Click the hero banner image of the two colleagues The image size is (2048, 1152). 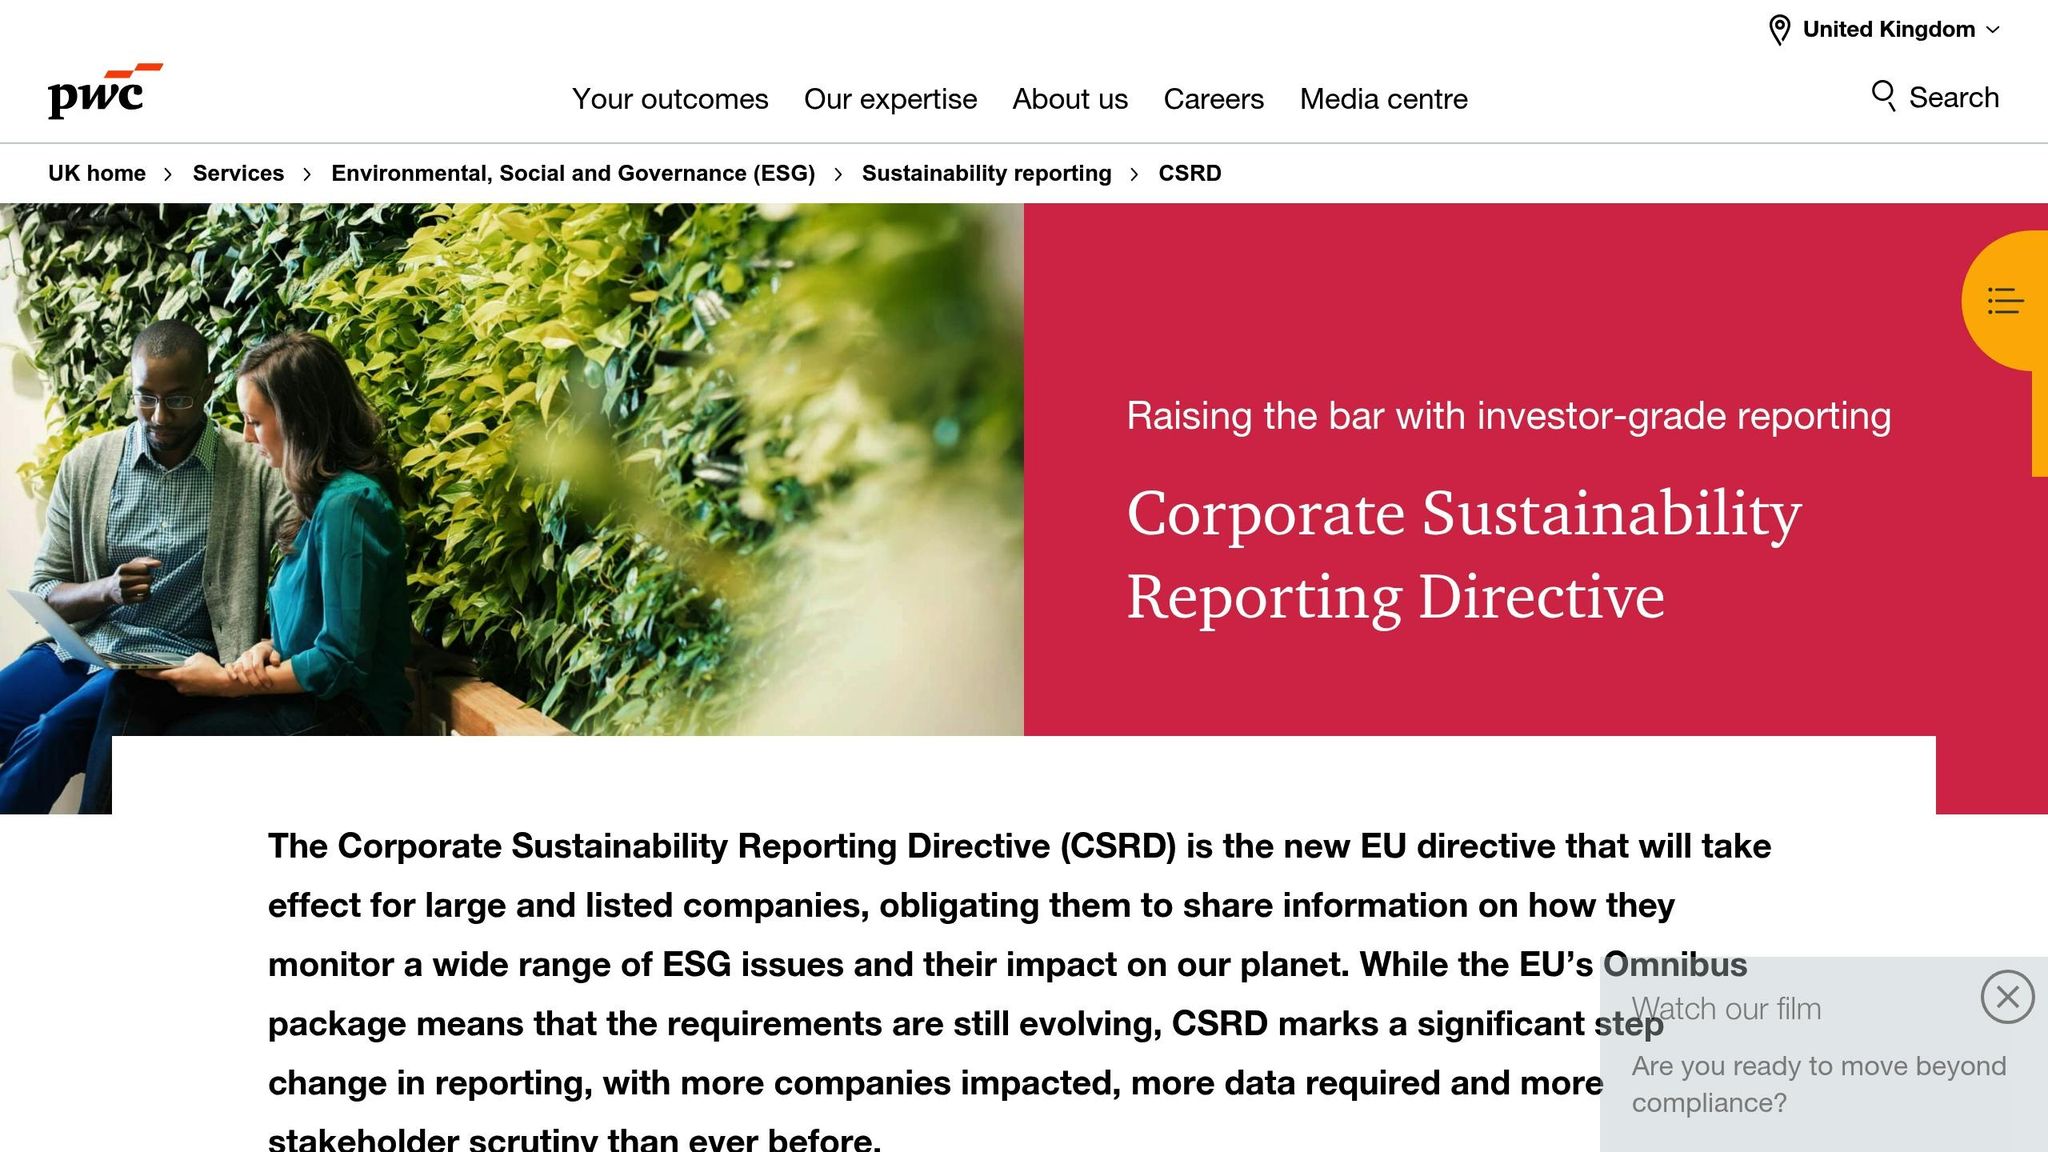[x=500, y=460]
